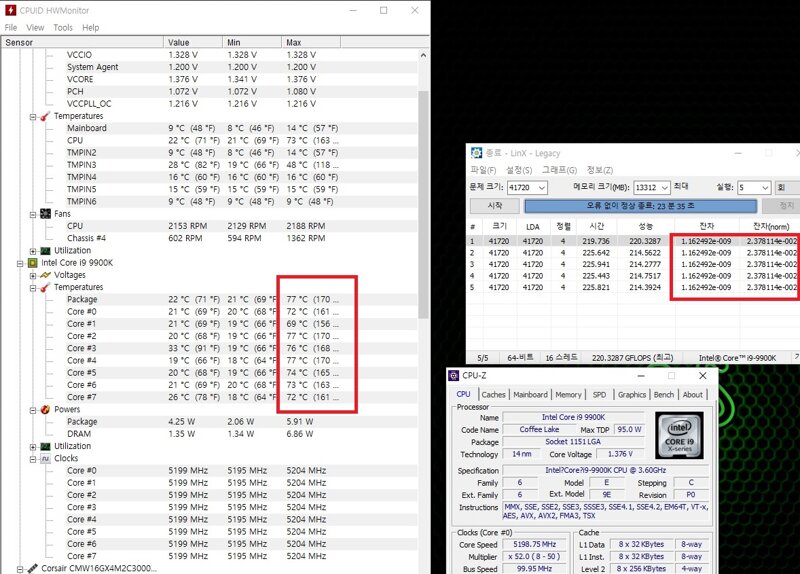Switch to CPU-Z About tab
Image resolution: width=800 pixels, height=574 pixels.
(692, 394)
